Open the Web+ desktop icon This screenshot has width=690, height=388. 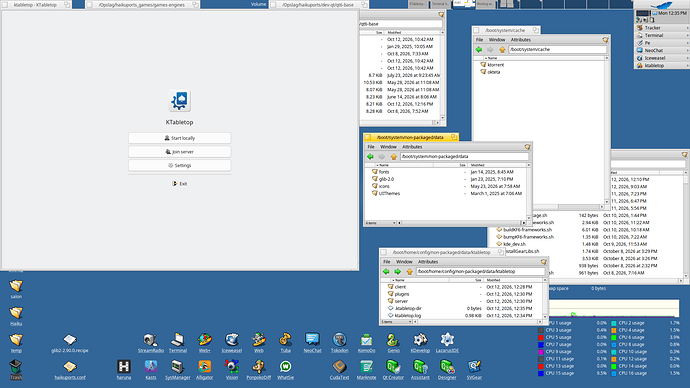tap(205, 343)
